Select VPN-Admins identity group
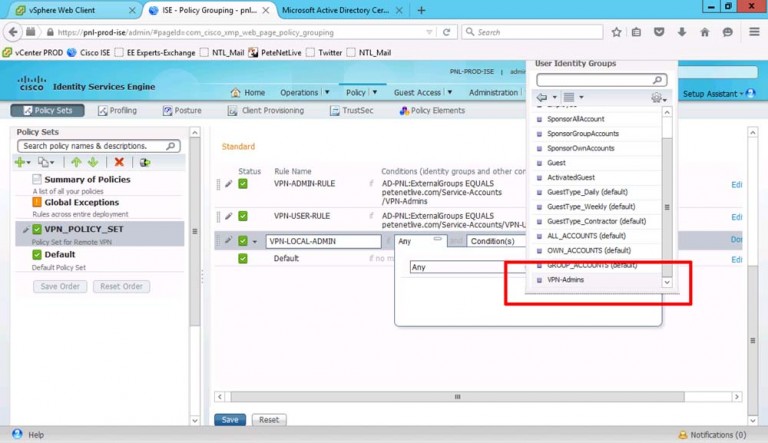768x443 pixels. 565,280
